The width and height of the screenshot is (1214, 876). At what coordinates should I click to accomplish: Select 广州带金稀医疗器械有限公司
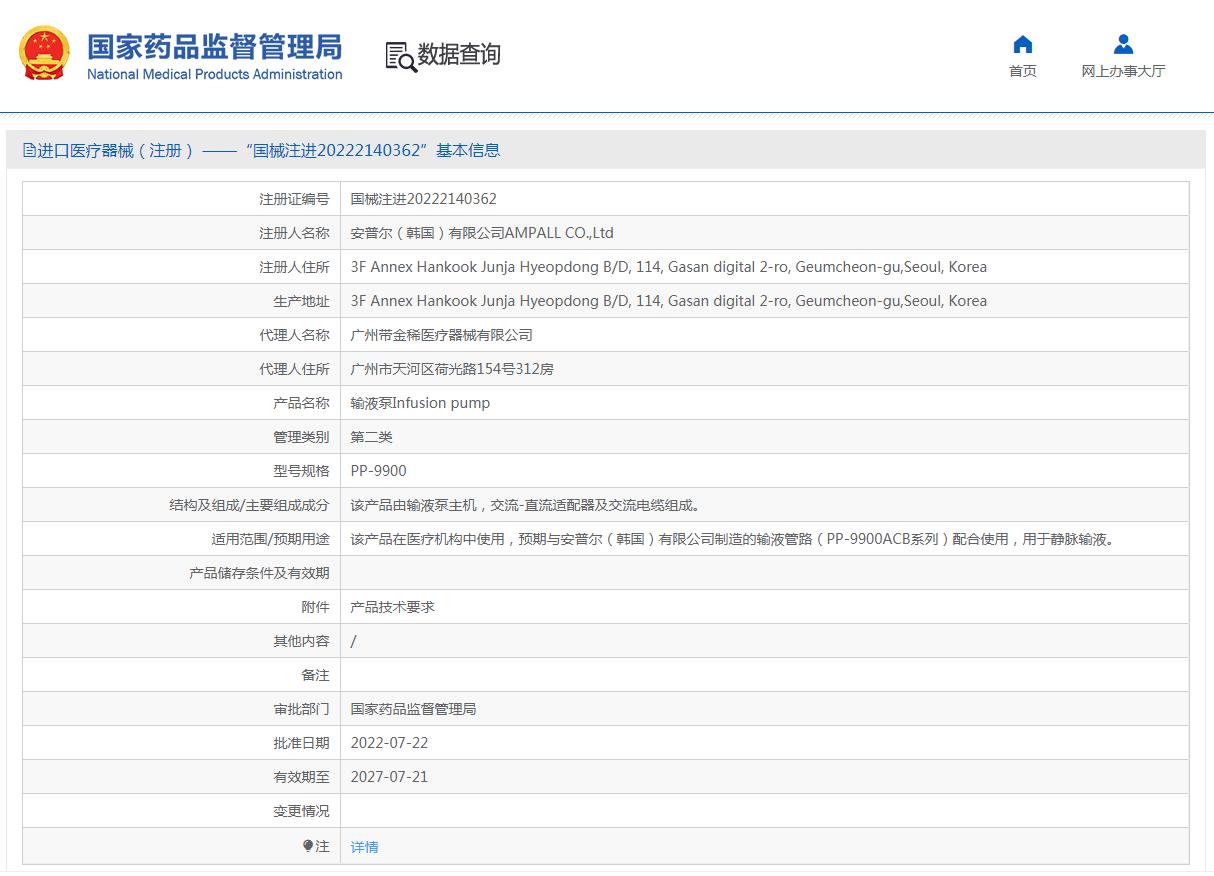[441, 335]
